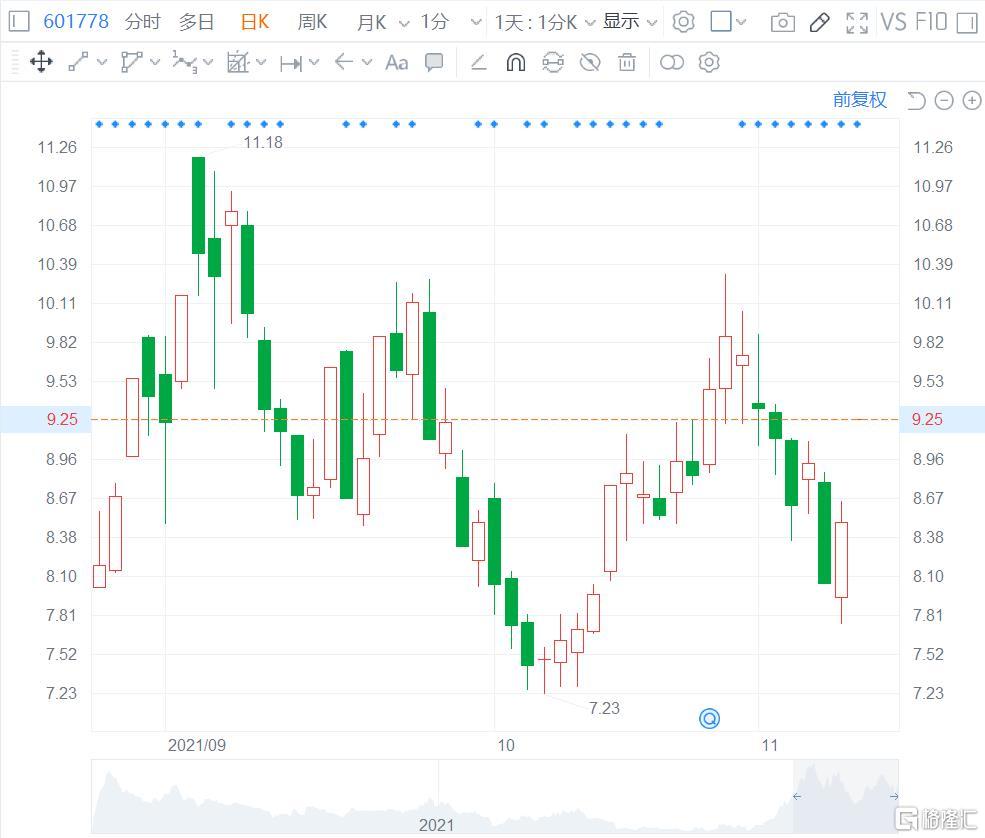The image size is (985, 838).
Task: Expand the polygon shape tool dropdown
Action: [155, 62]
